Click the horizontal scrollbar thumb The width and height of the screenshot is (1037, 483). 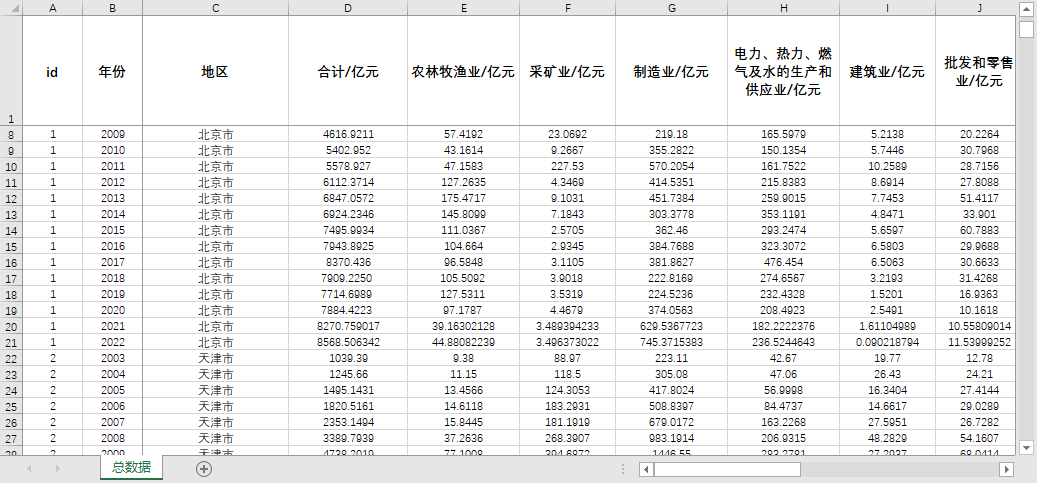(727, 469)
